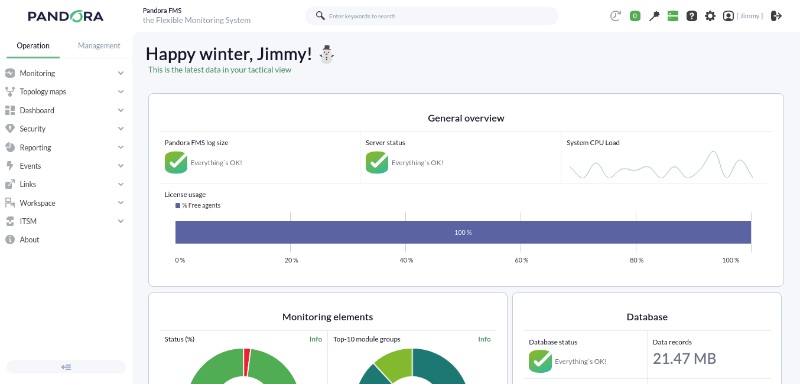This screenshot has height=384, width=800.
Task: Click the Info link next to Top-10 module groups
Action: pos(485,339)
